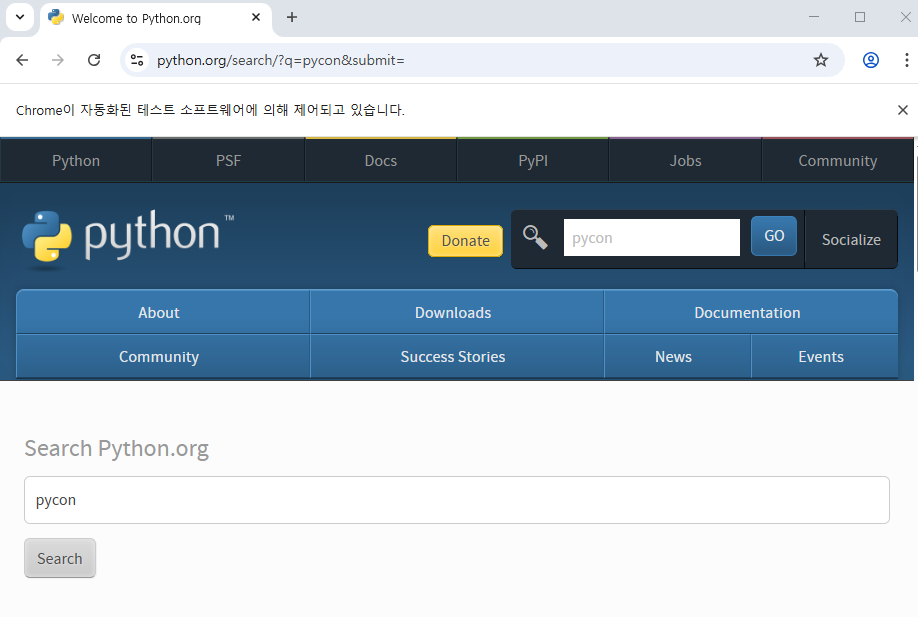
Task: Click the magnifying glass search icon
Action: coord(535,237)
